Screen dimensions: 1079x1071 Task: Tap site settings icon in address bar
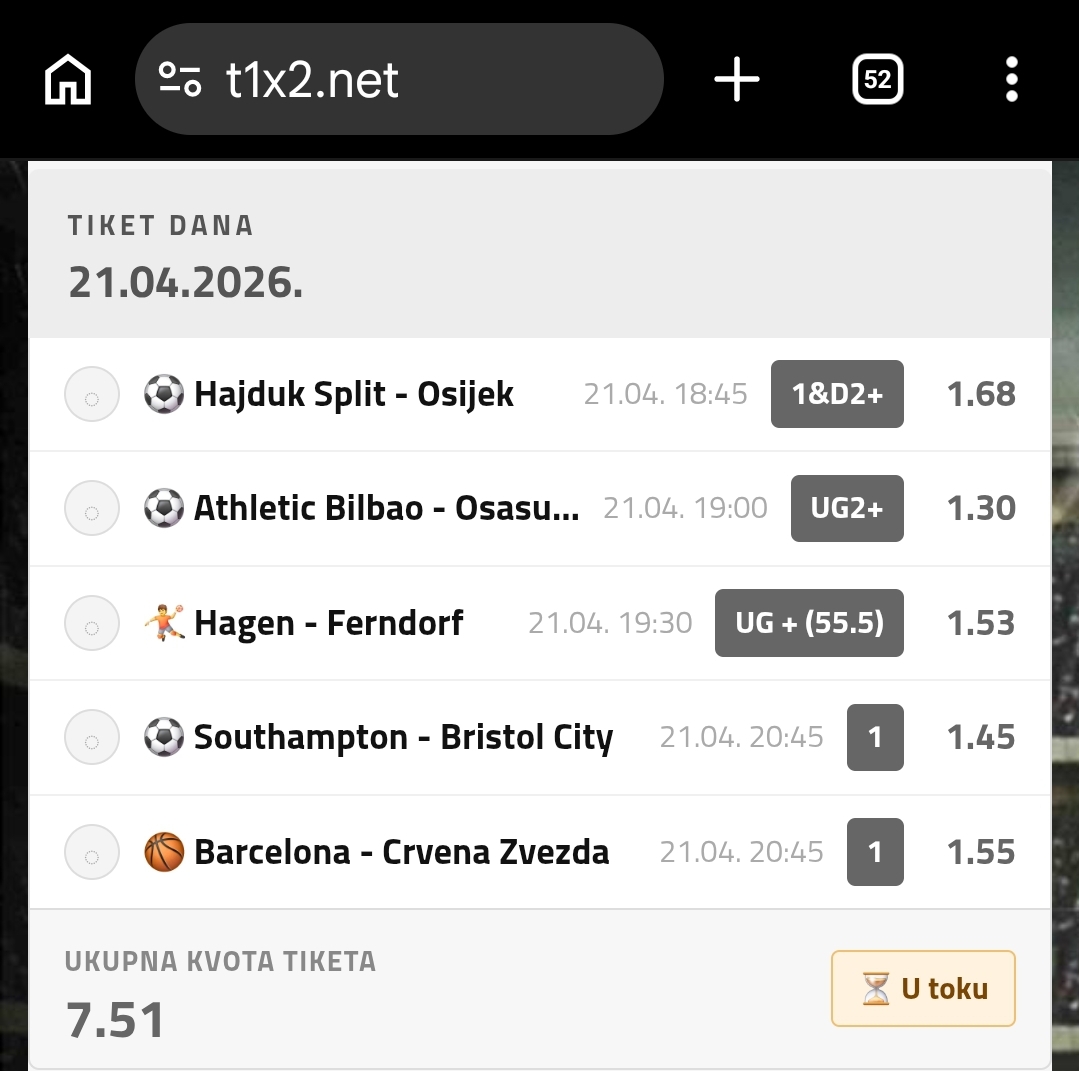coord(180,79)
